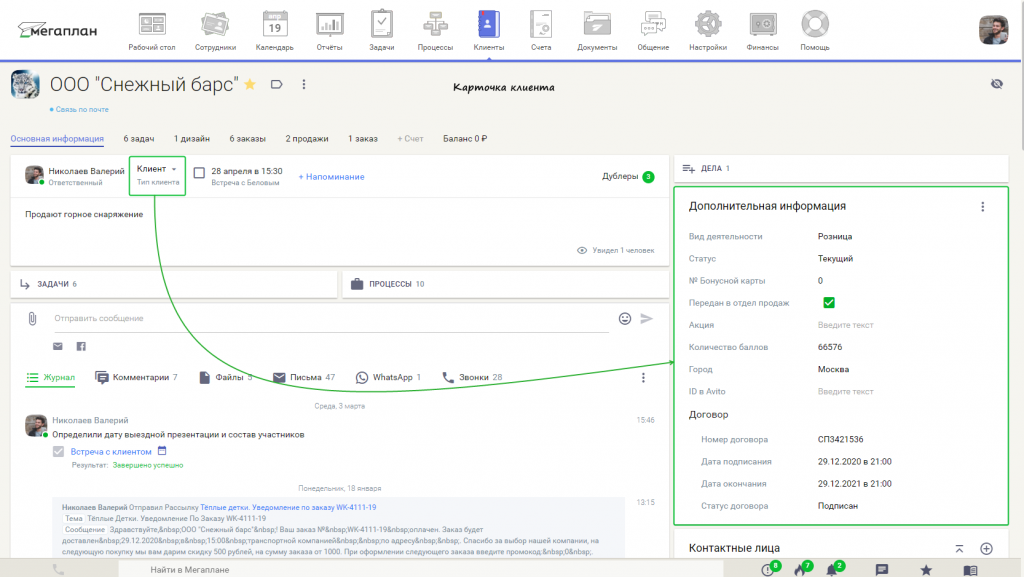Open Сотрудники section icon
The width and height of the screenshot is (1024, 577).
pyautogui.click(x=215, y=31)
